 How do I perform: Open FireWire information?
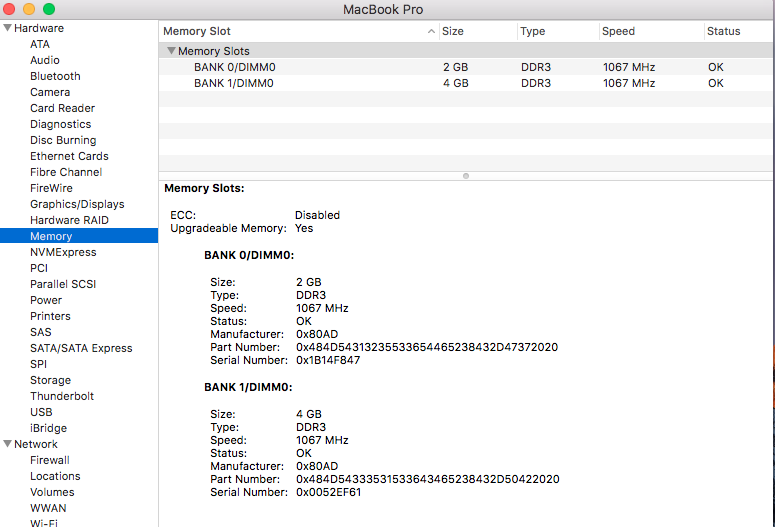pyautogui.click(x=51, y=188)
